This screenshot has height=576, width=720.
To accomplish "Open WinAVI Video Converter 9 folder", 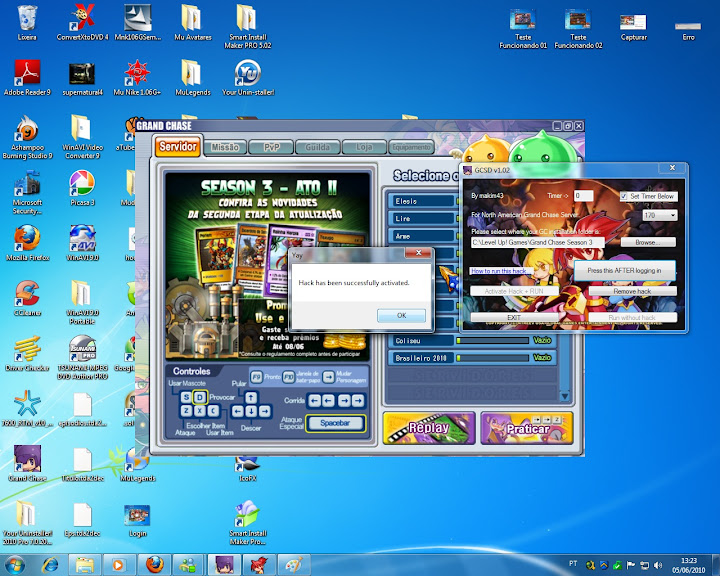I will [x=83, y=137].
